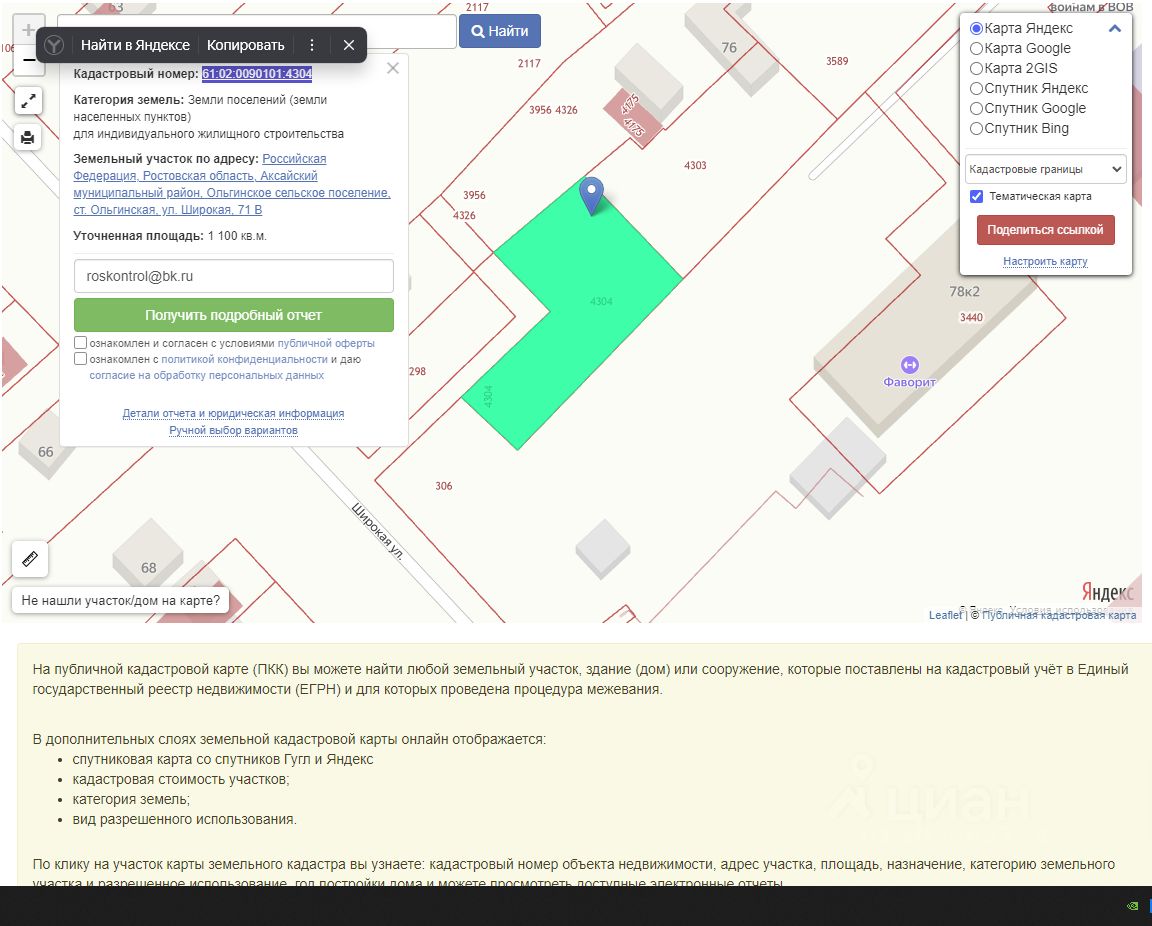Screen dimensions: 1152x926
Task: Click parcel label 4303 on map
Action: point(695,165)
